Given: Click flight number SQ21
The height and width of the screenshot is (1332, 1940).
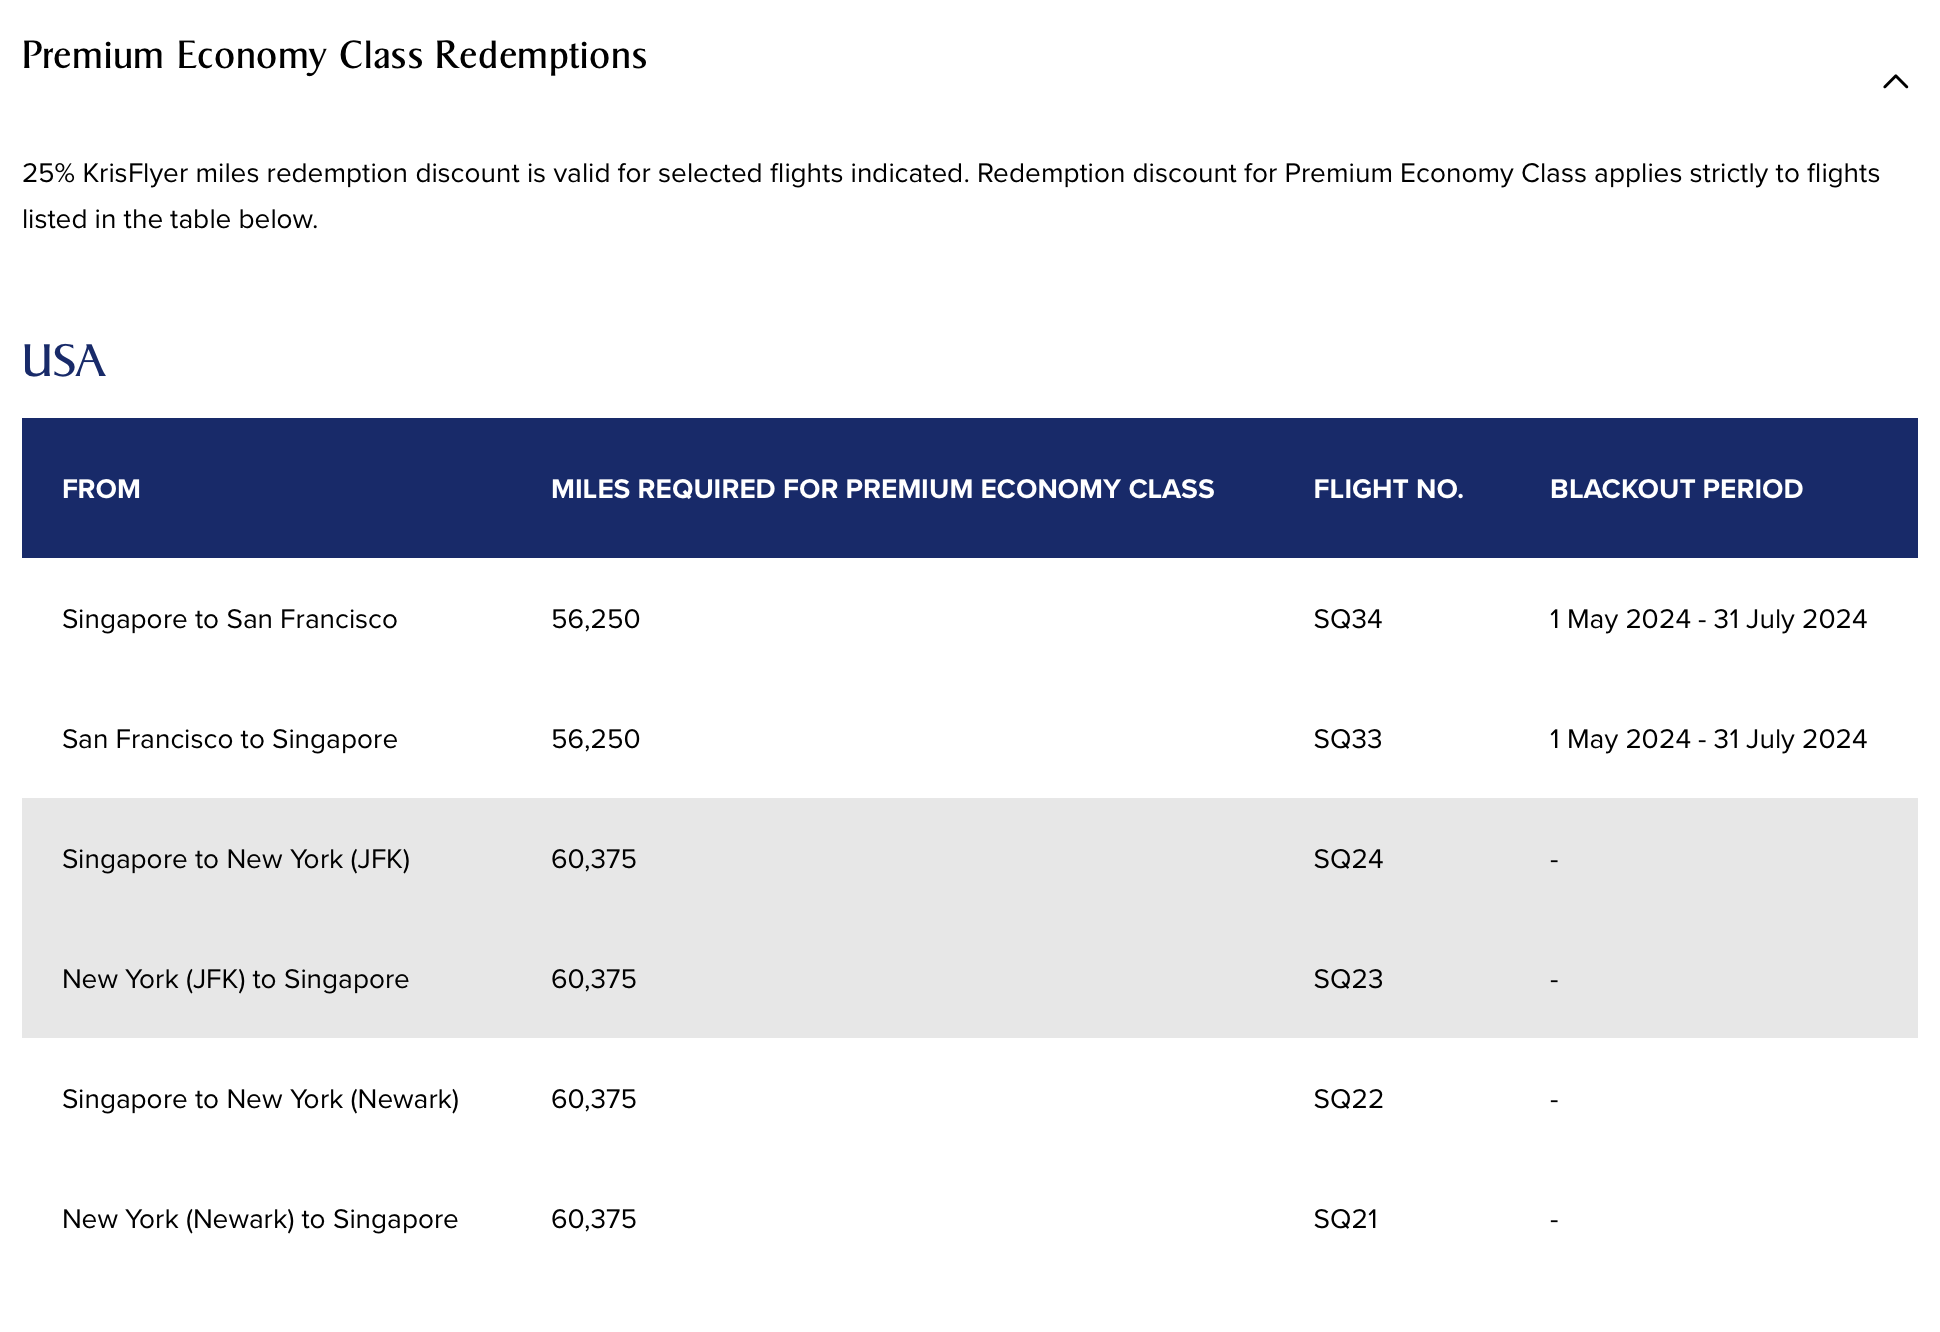Looking at the screenshot, I should [x=1345, y=1219].
